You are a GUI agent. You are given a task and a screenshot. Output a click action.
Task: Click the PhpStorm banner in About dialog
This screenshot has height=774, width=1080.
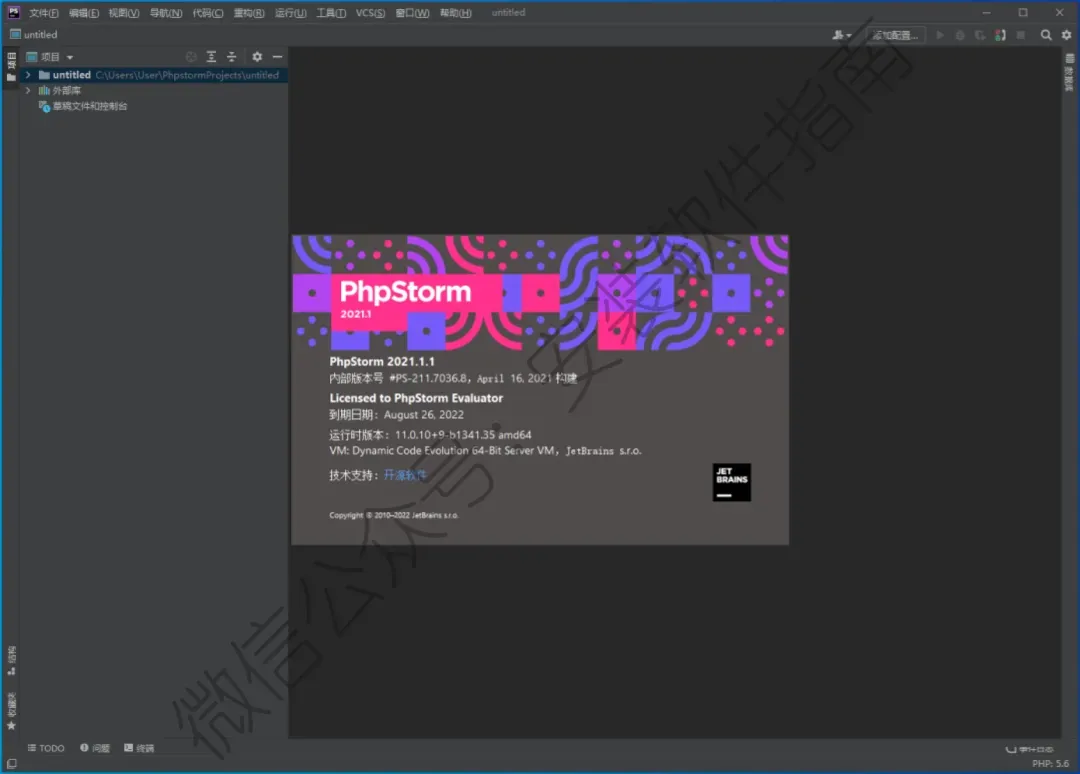point(541,293)
